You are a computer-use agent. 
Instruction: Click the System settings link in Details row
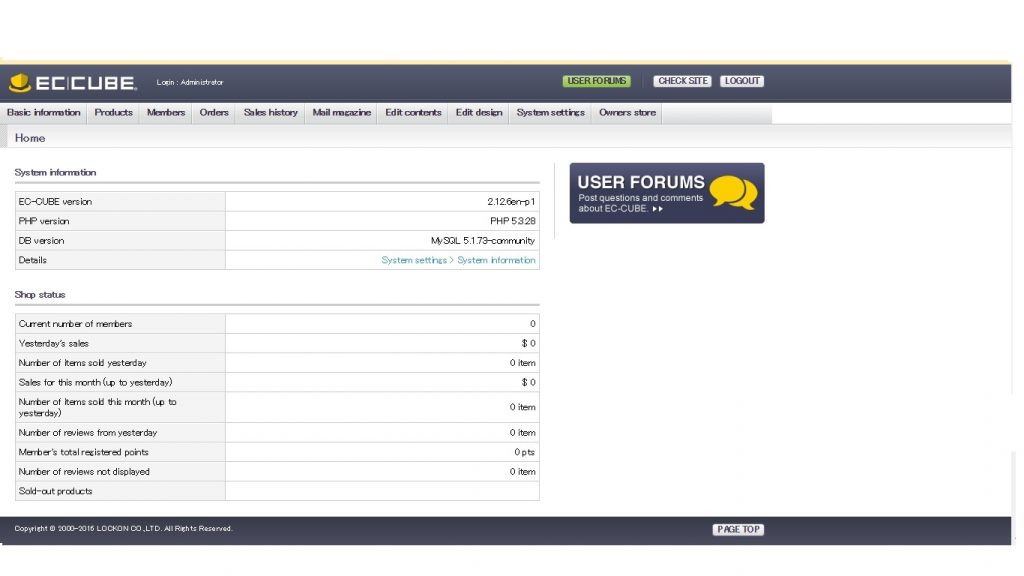(x=414, y=259)
